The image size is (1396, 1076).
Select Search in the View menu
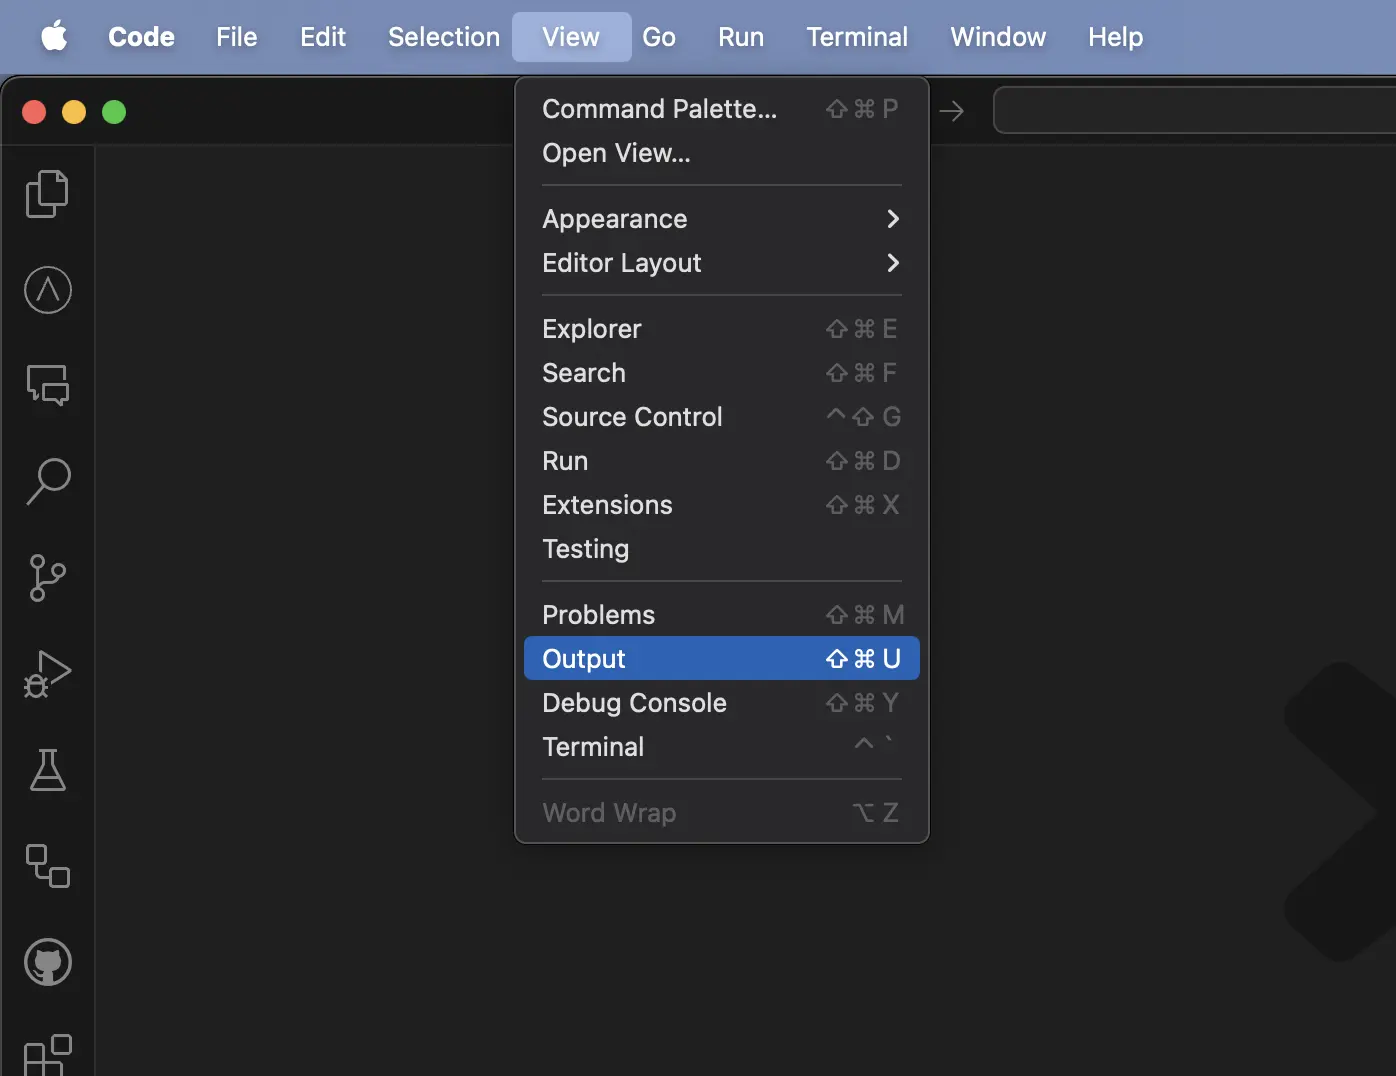(721, 373)
